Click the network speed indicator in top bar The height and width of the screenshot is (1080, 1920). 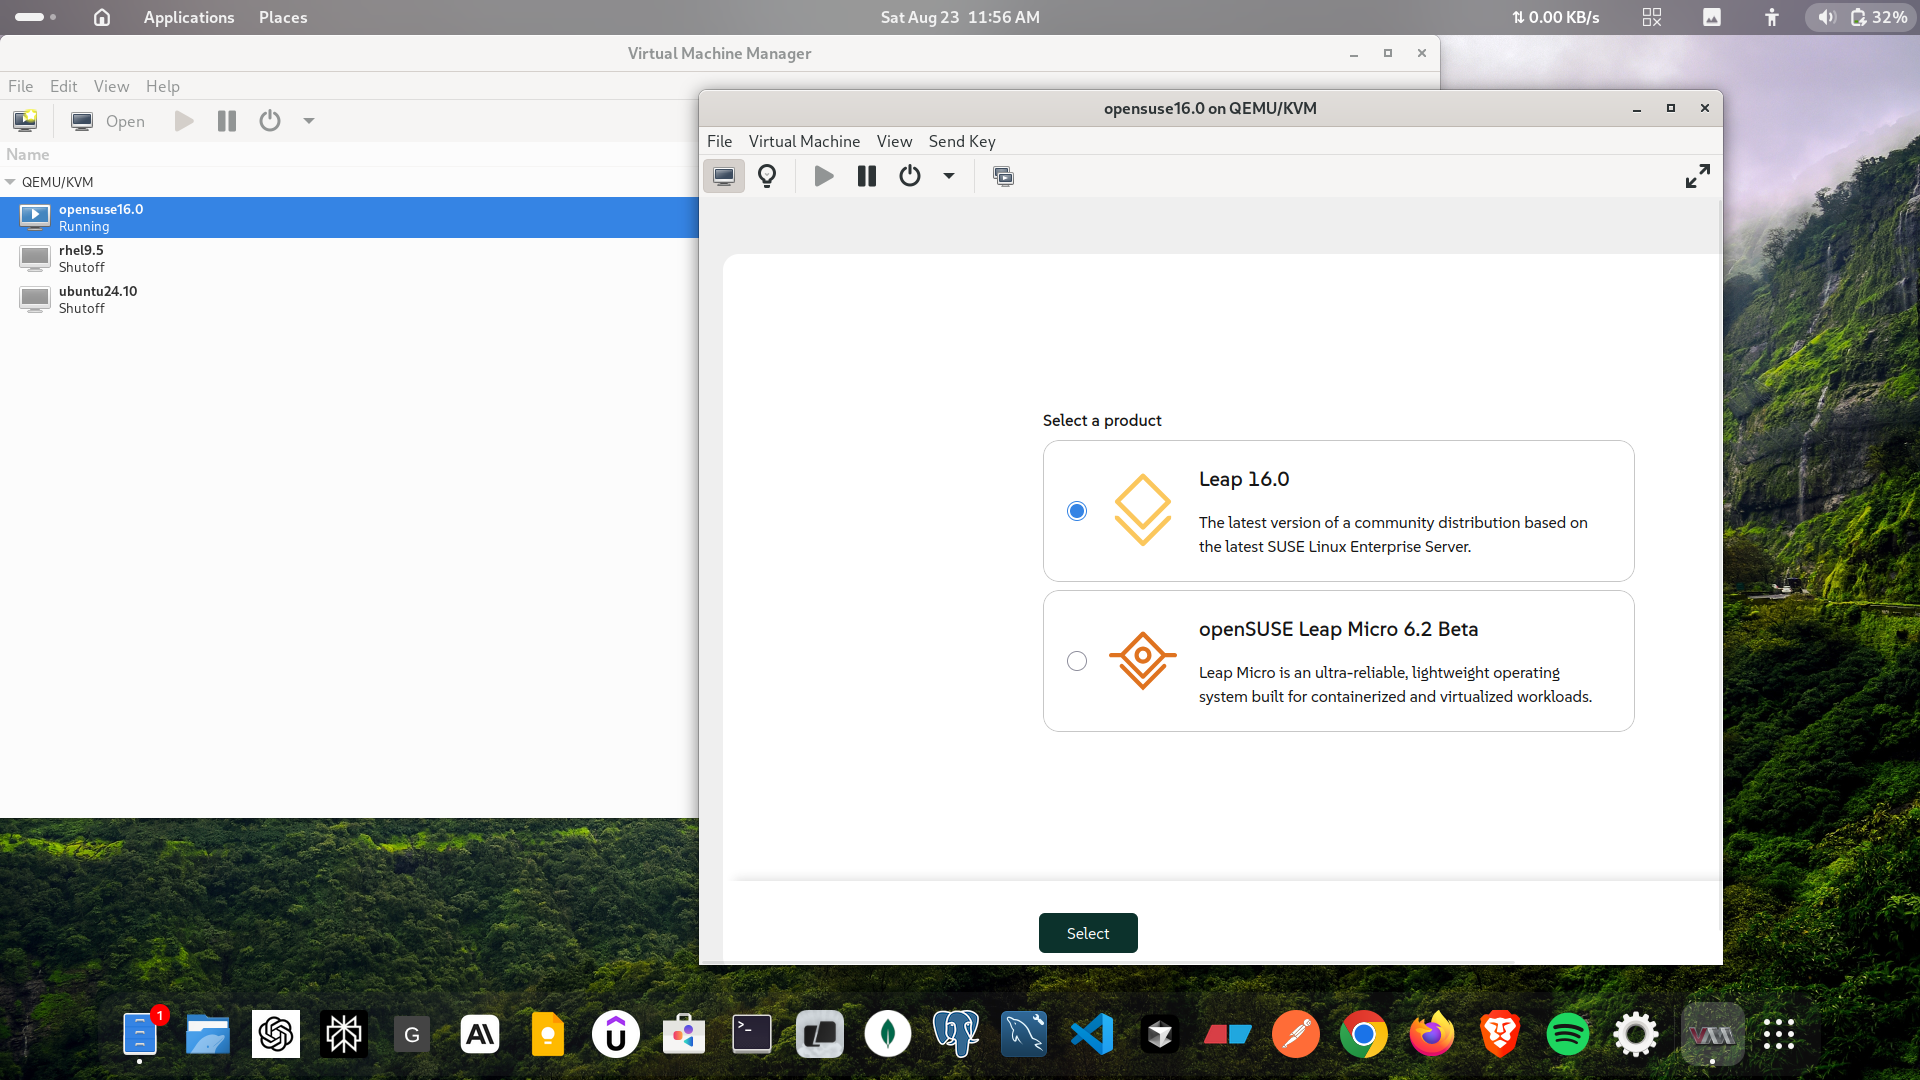coord(1555,17)
